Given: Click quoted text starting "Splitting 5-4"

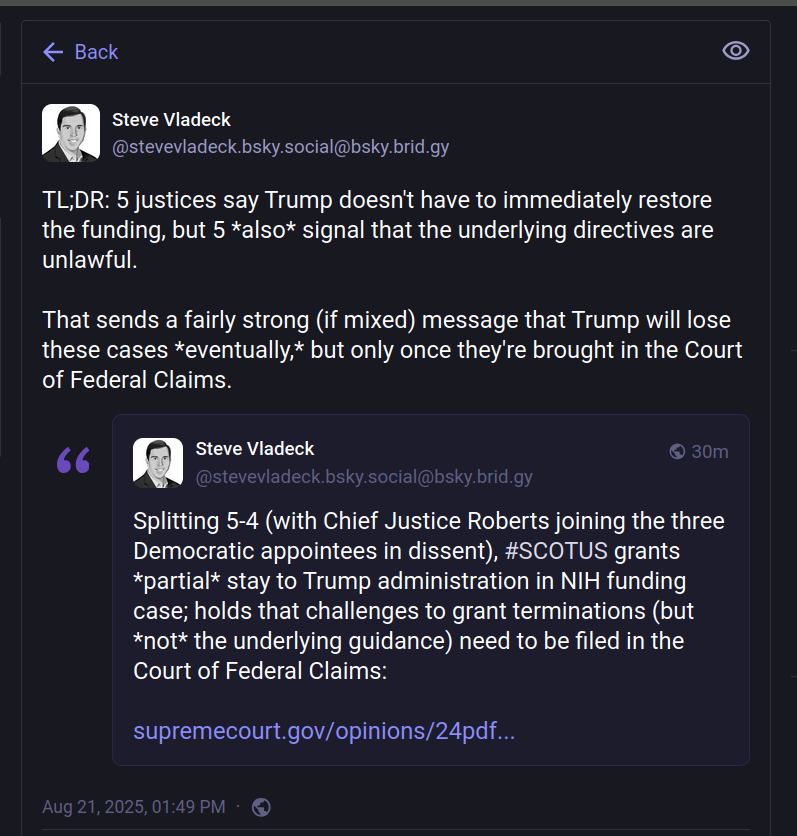Looking at the screenshot, I should coord(429,595).
